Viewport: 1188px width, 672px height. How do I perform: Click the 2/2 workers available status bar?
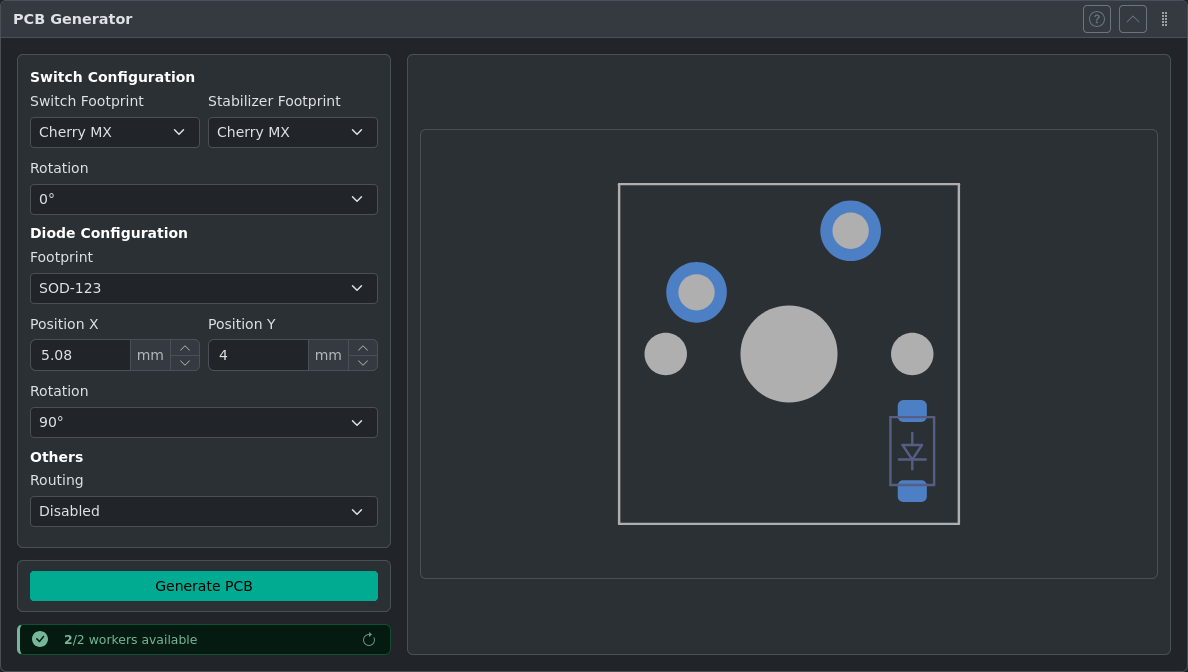click(x=203, y=639)
